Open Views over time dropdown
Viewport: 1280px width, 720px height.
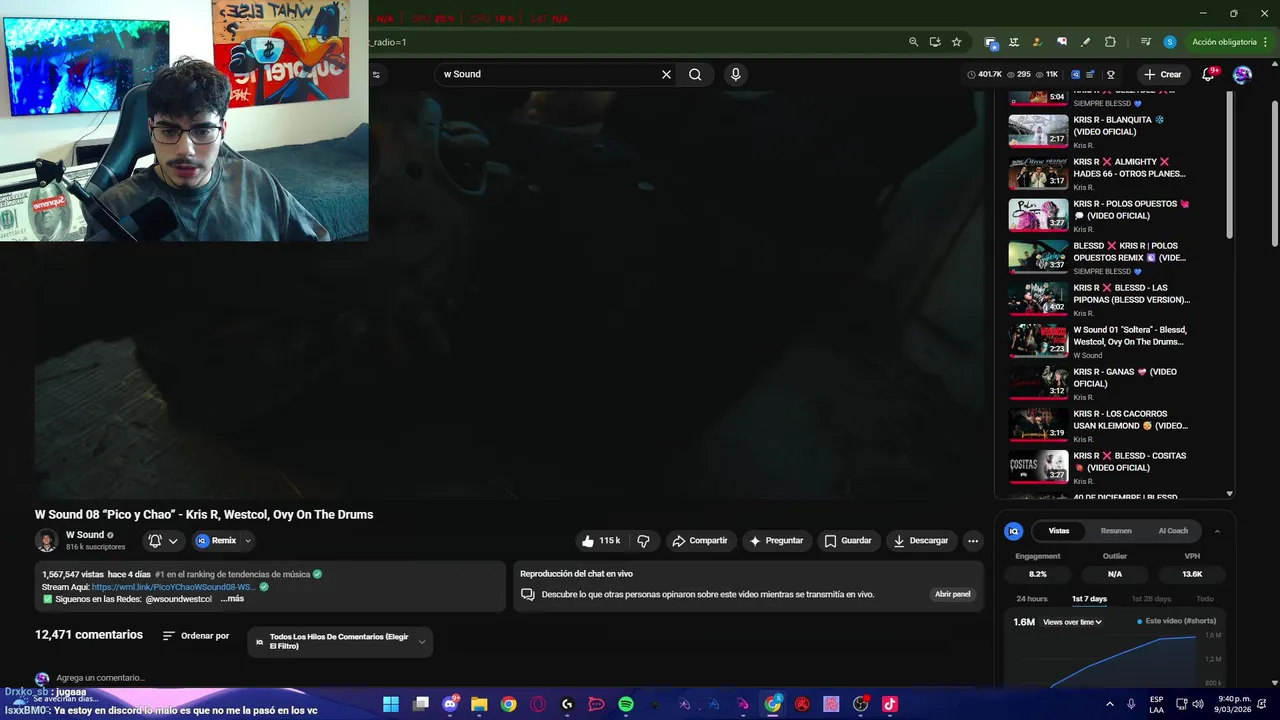(1072, 622)
